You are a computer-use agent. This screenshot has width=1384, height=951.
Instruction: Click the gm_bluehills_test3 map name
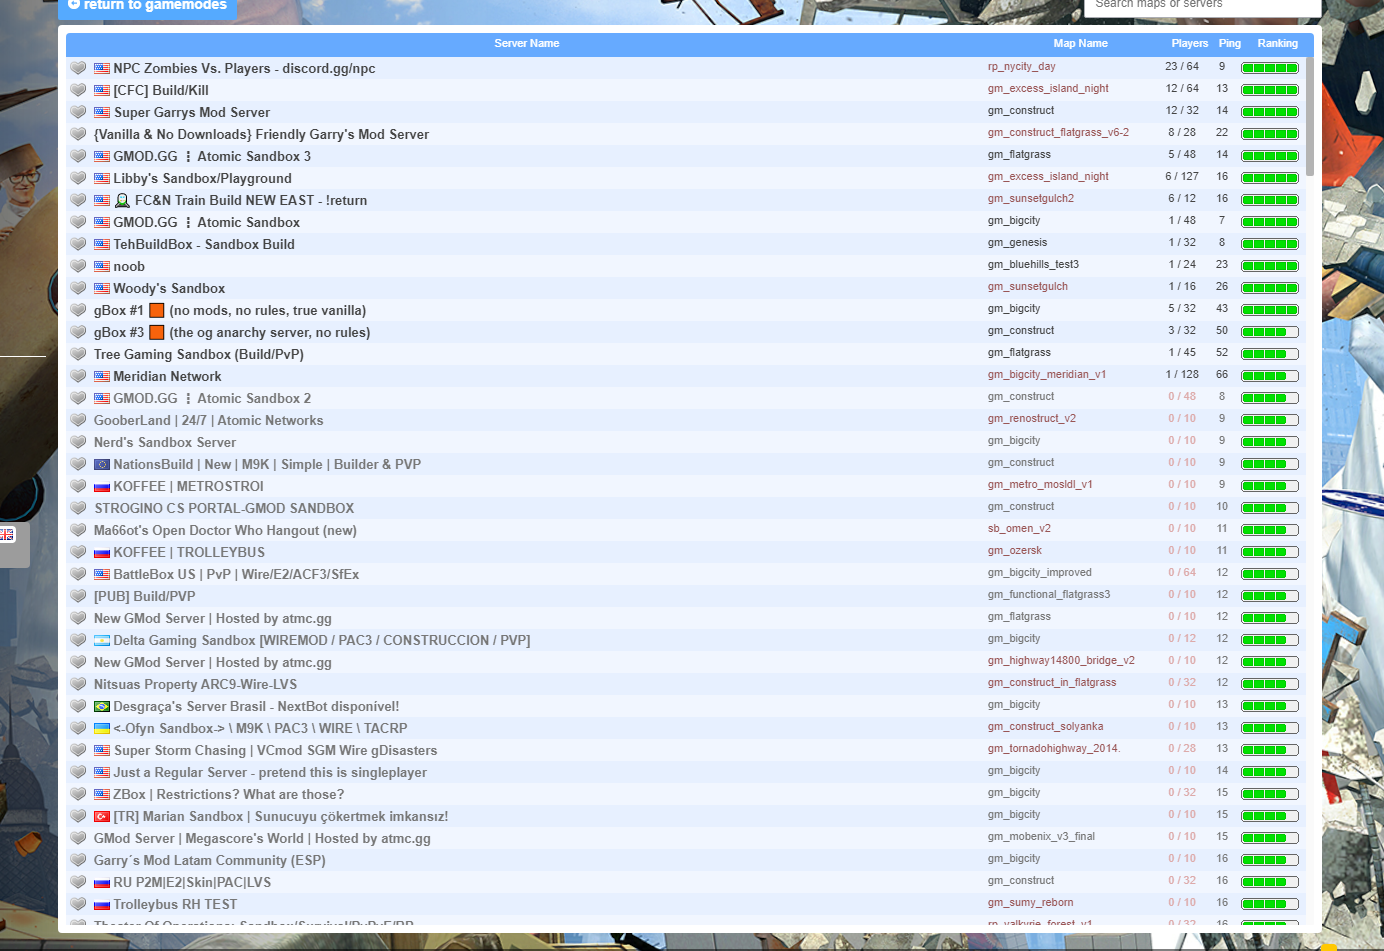coord(1033,265)
